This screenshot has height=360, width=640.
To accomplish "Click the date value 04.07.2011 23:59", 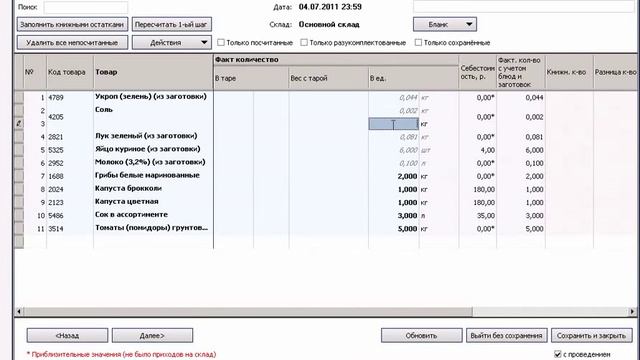I will point(330,7).
